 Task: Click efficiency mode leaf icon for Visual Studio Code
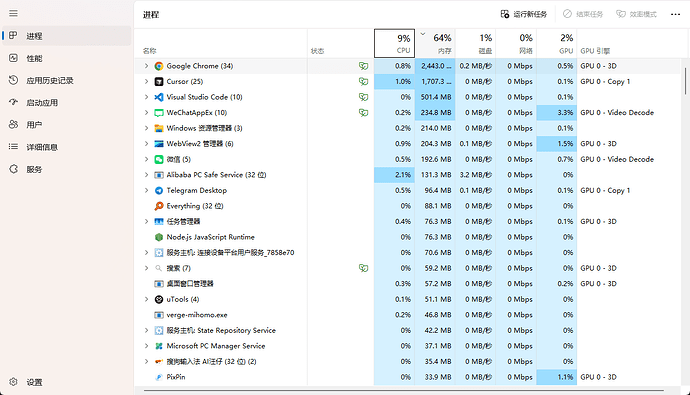tap(363, 97)
